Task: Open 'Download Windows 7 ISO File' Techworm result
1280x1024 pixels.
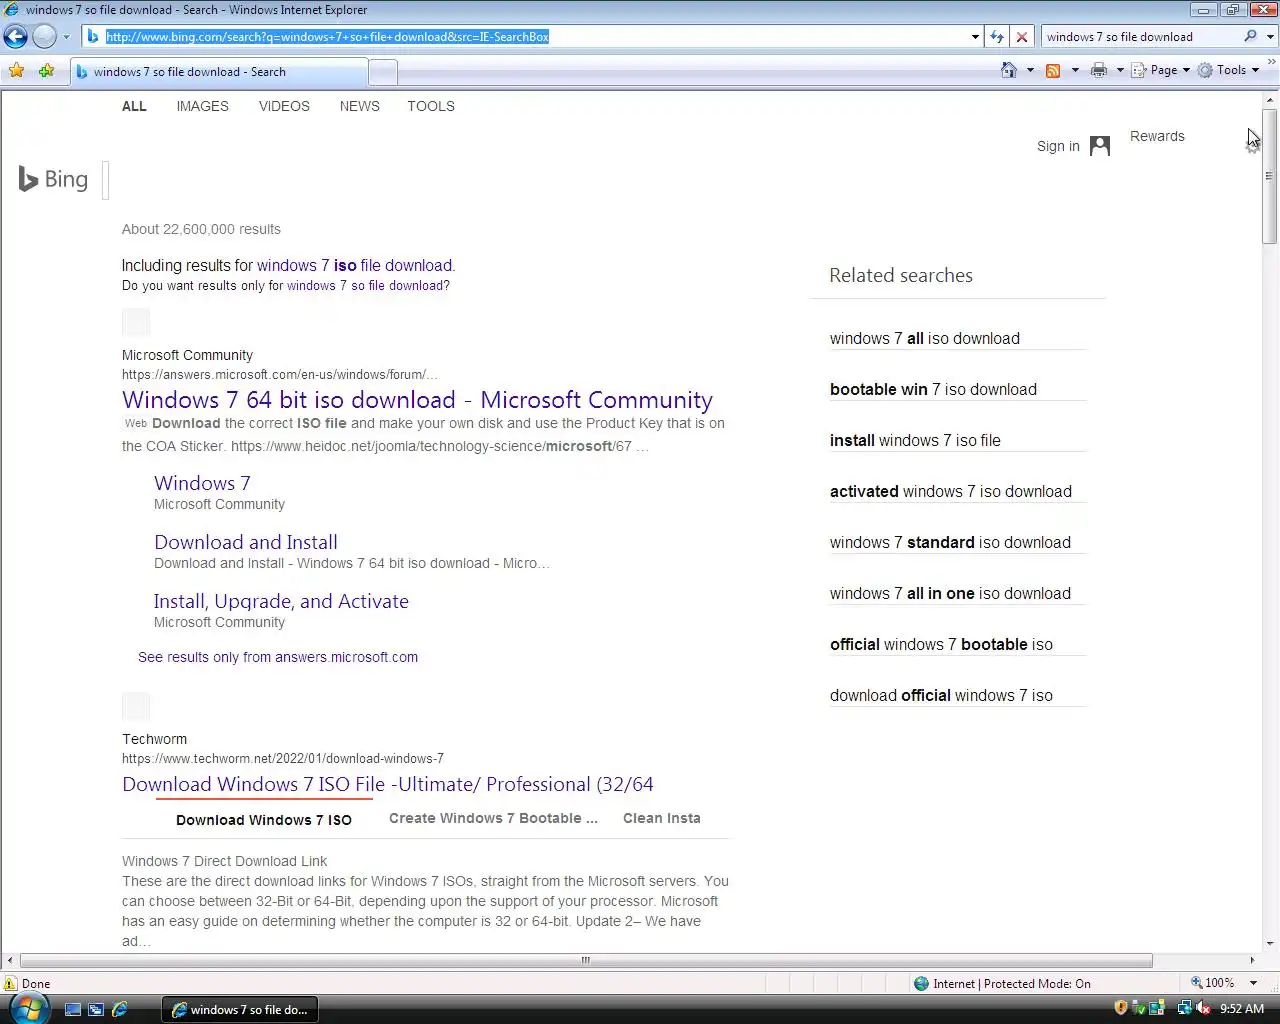Action: click(388, 784)
